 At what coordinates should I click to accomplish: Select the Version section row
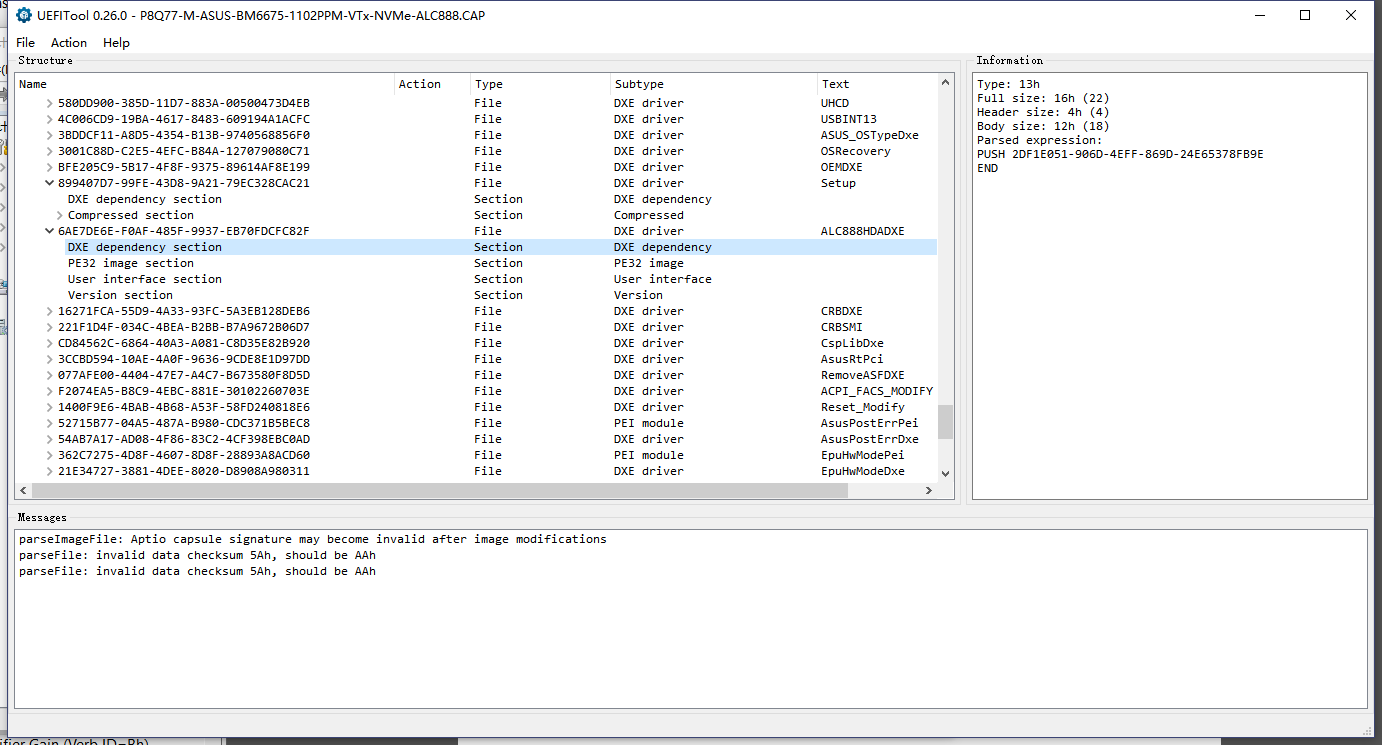(476, 295)
